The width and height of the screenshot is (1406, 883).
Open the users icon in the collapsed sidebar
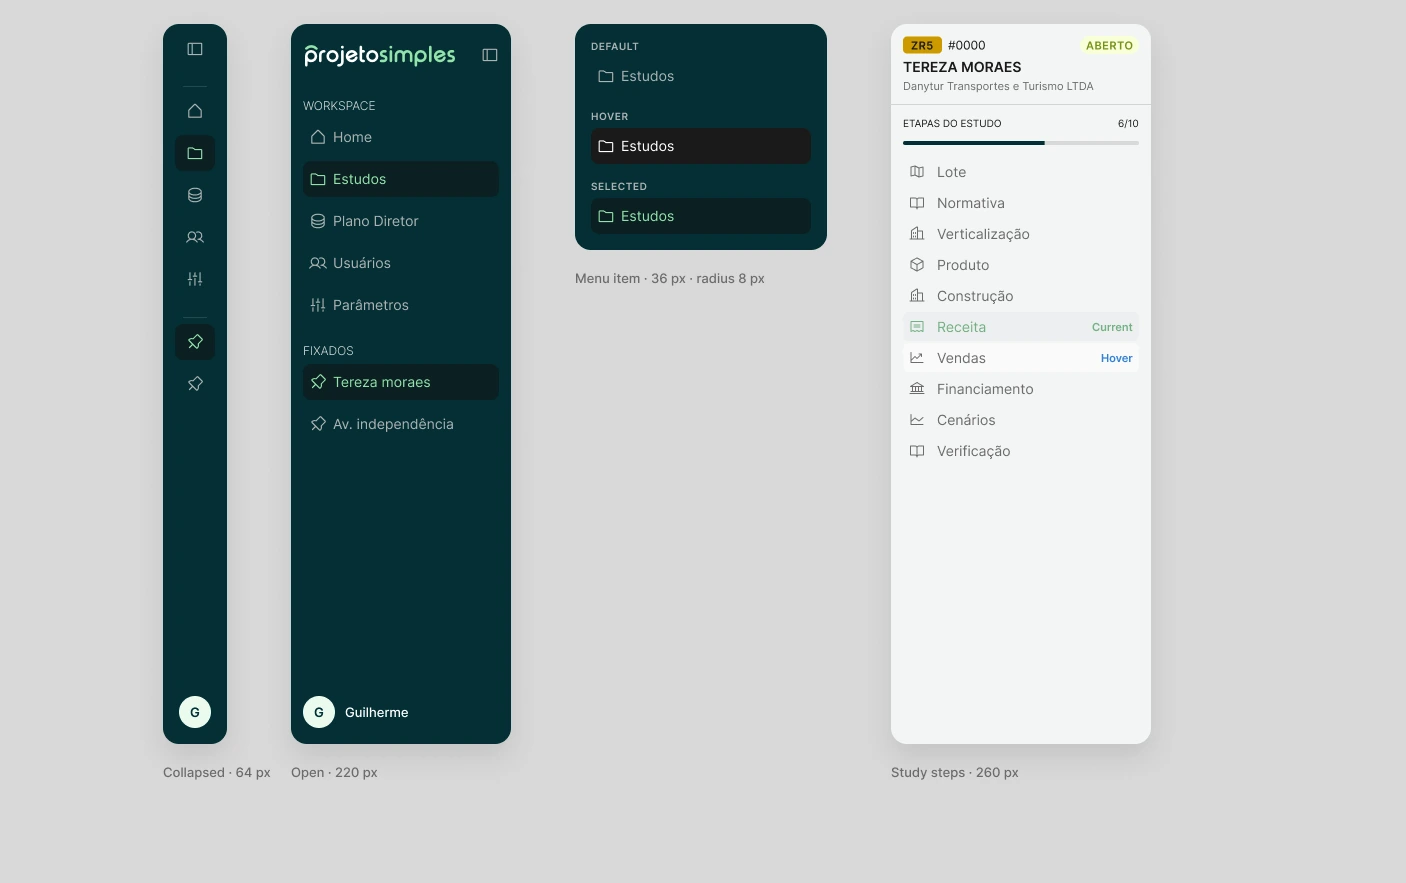(x=195, y=237)
